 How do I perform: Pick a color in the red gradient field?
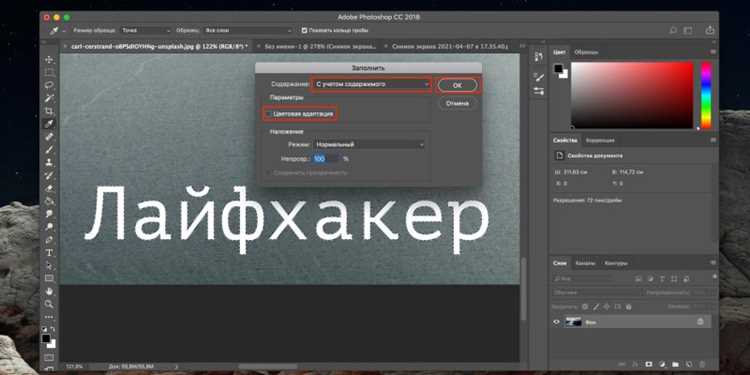click(632, 95)
